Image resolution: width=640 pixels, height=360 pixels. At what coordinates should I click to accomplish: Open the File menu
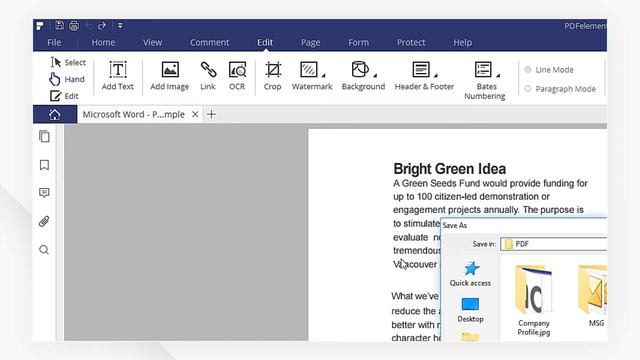pos(54,42)
